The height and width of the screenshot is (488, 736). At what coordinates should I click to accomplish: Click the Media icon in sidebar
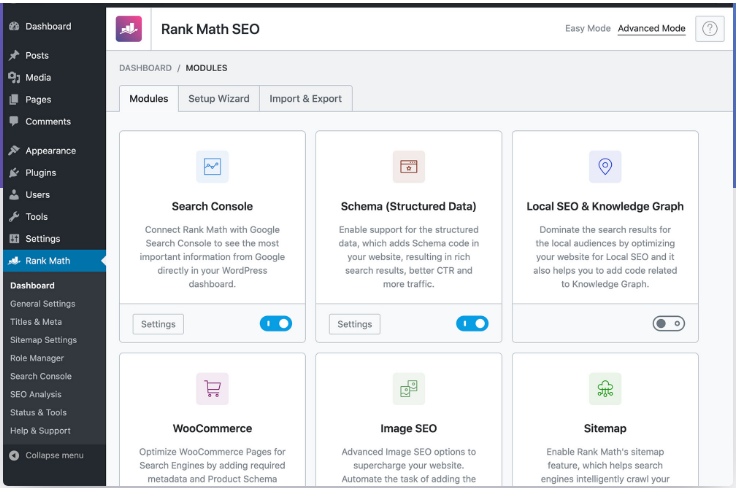pos(14,77)
